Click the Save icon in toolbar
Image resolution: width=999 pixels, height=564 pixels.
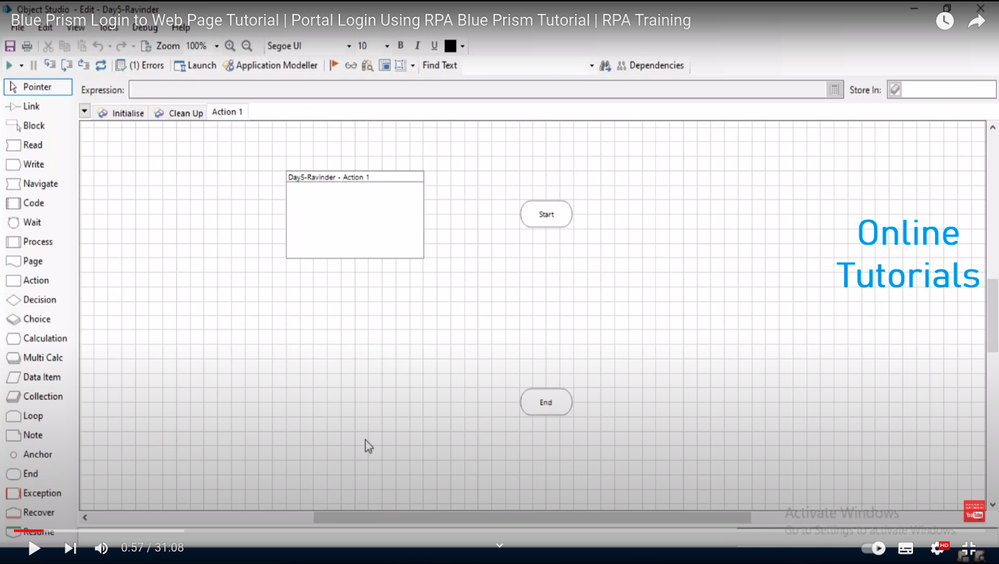[10, 46]
